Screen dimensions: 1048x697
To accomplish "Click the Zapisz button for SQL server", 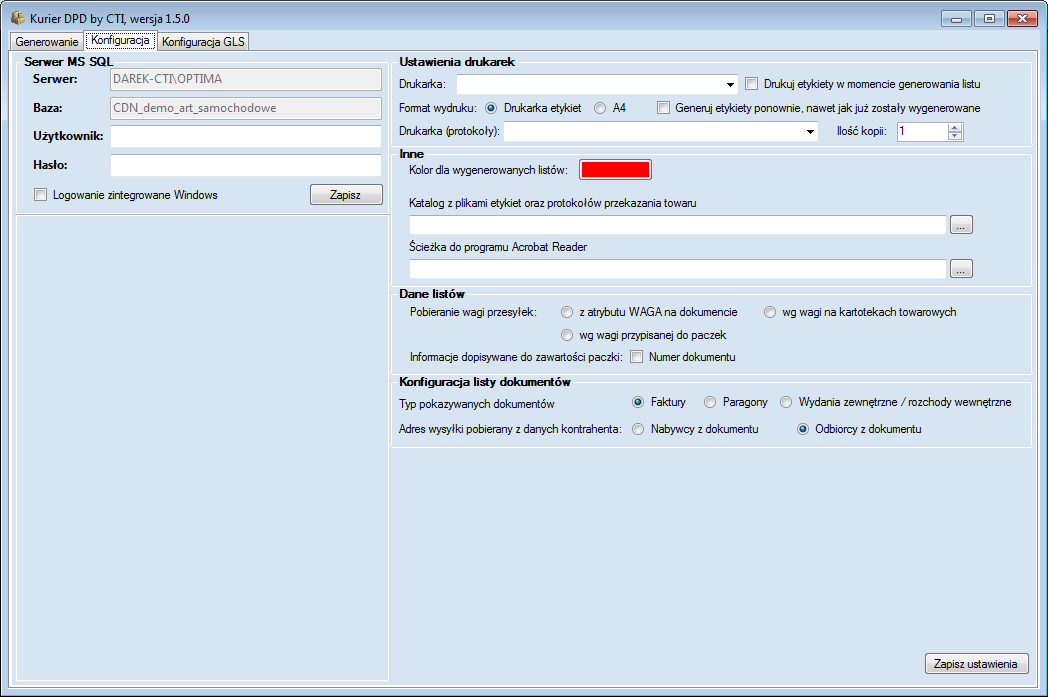I will coord(346,194).
